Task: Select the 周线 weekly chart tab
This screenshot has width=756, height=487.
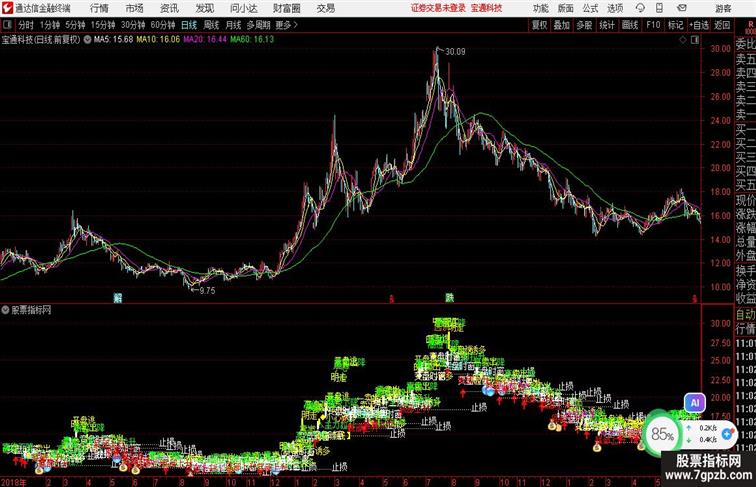Action: [211, 25]
